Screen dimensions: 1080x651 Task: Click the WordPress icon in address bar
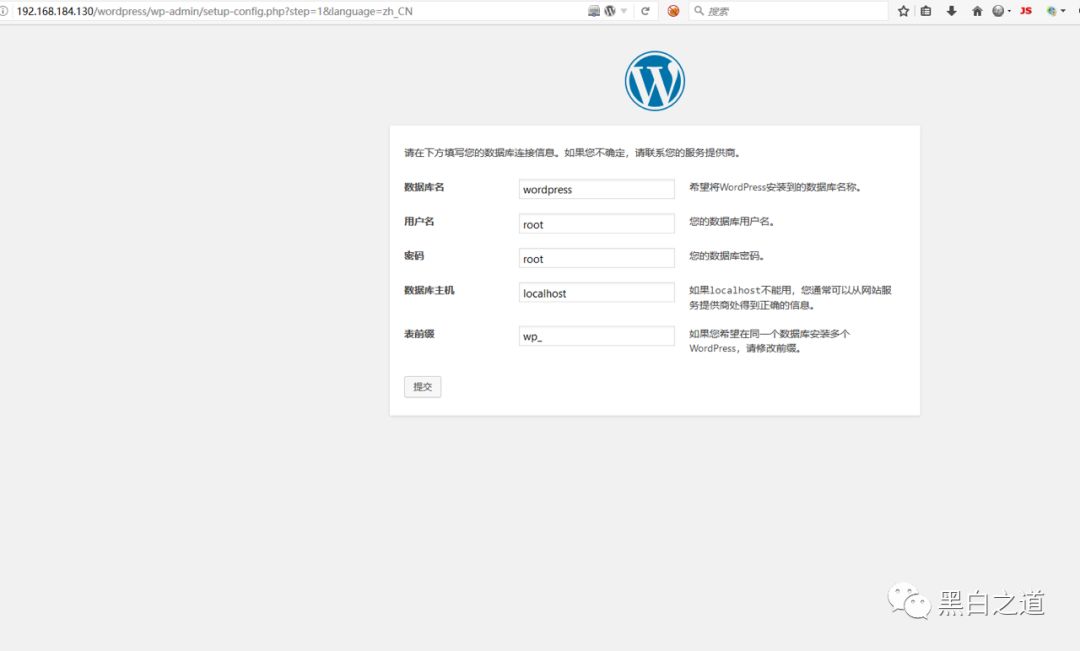point(610,11)
